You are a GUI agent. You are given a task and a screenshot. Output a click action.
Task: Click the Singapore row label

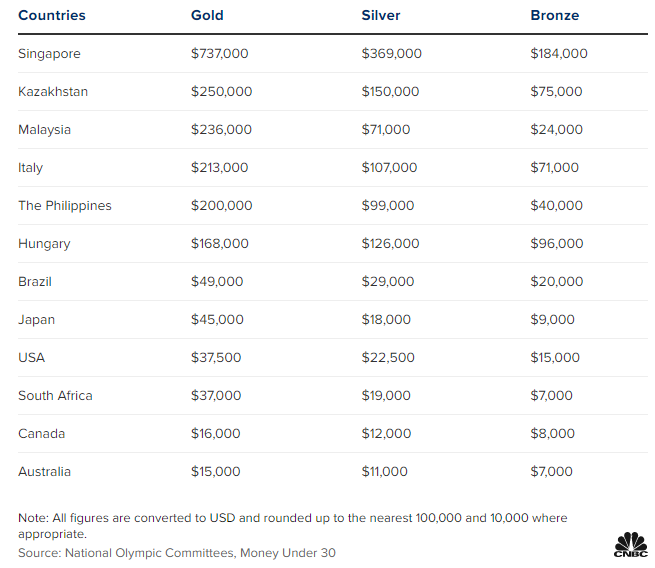coord(49,54)
